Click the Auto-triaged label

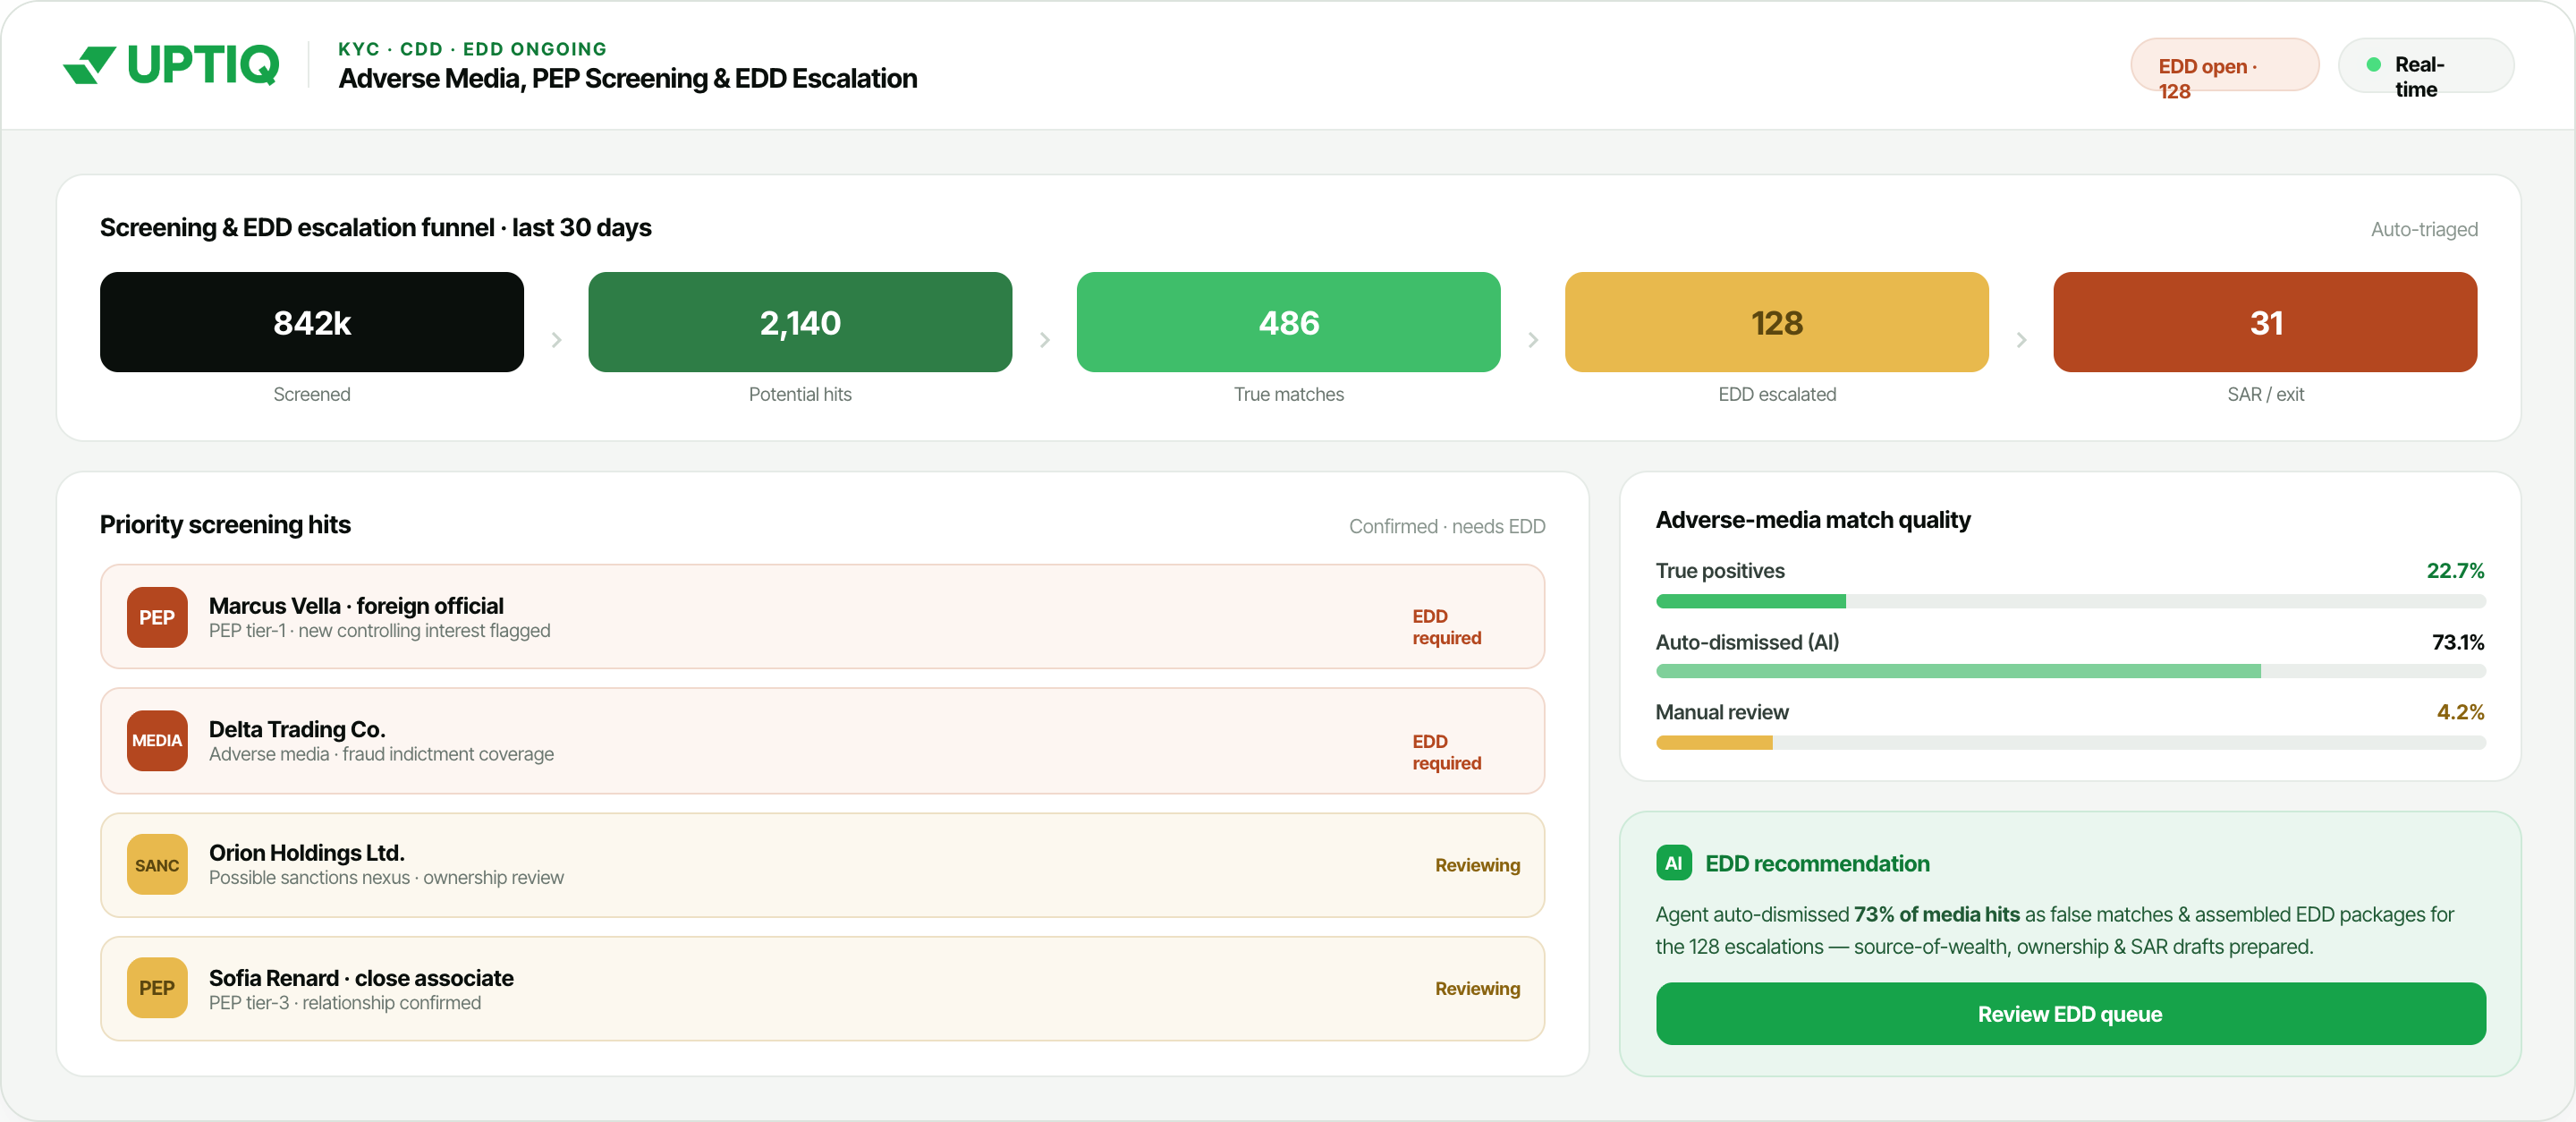[x=2424, y=229]
